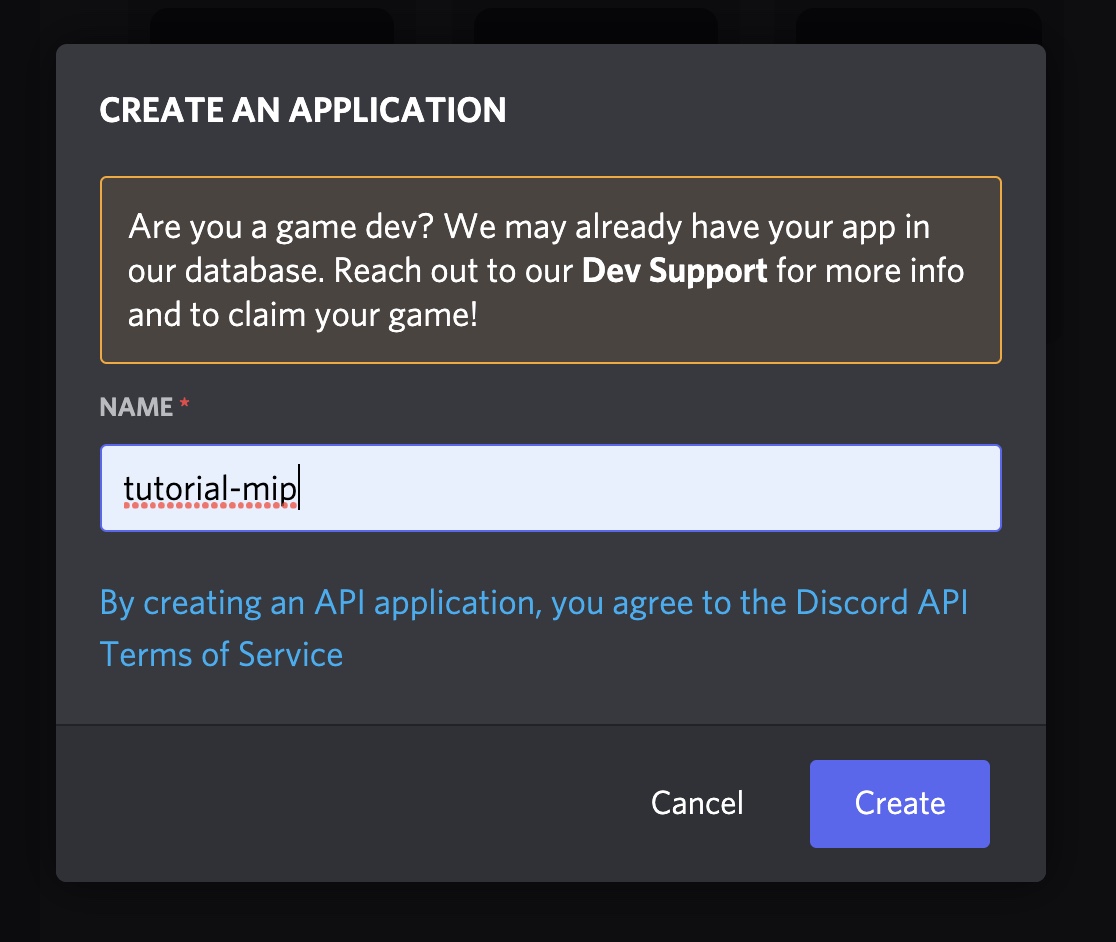This screenshot has height=942, width=1116.
Task: Click the dialog footer left of Cancel
Action: [x=342, y=804]
